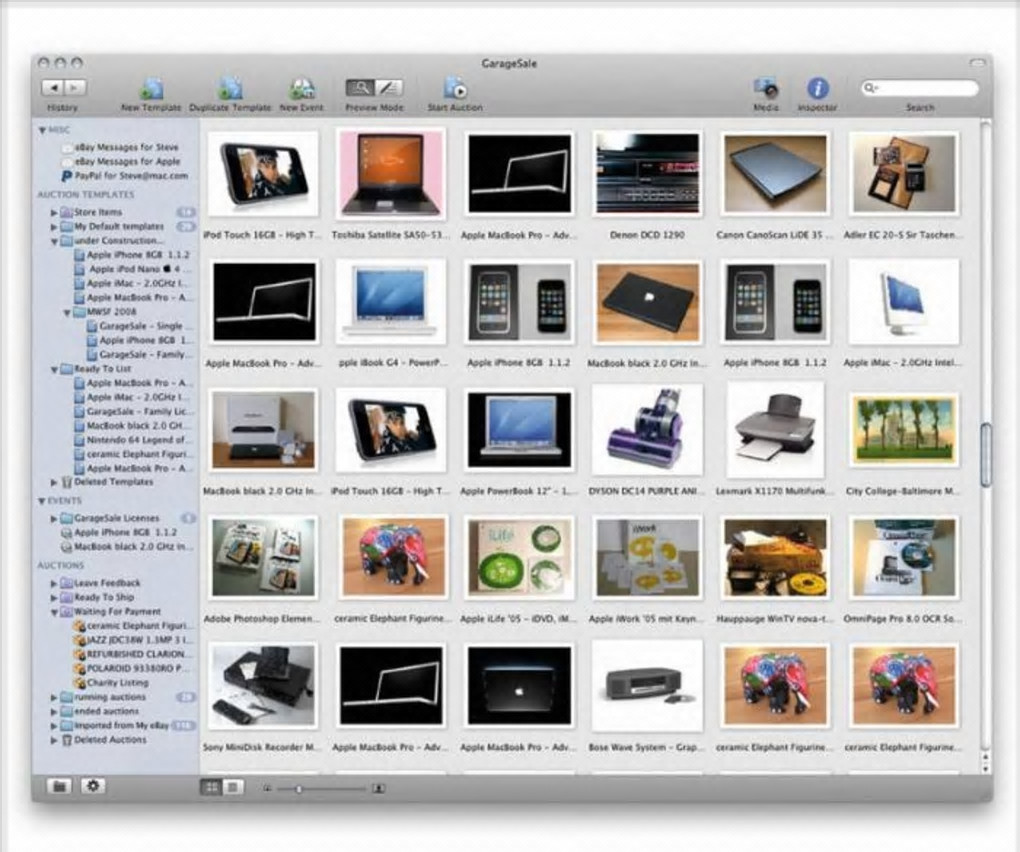Screen dimensions: 1020x852
Task: Collapse the Ready To List folder
Action: pos(54,369)
